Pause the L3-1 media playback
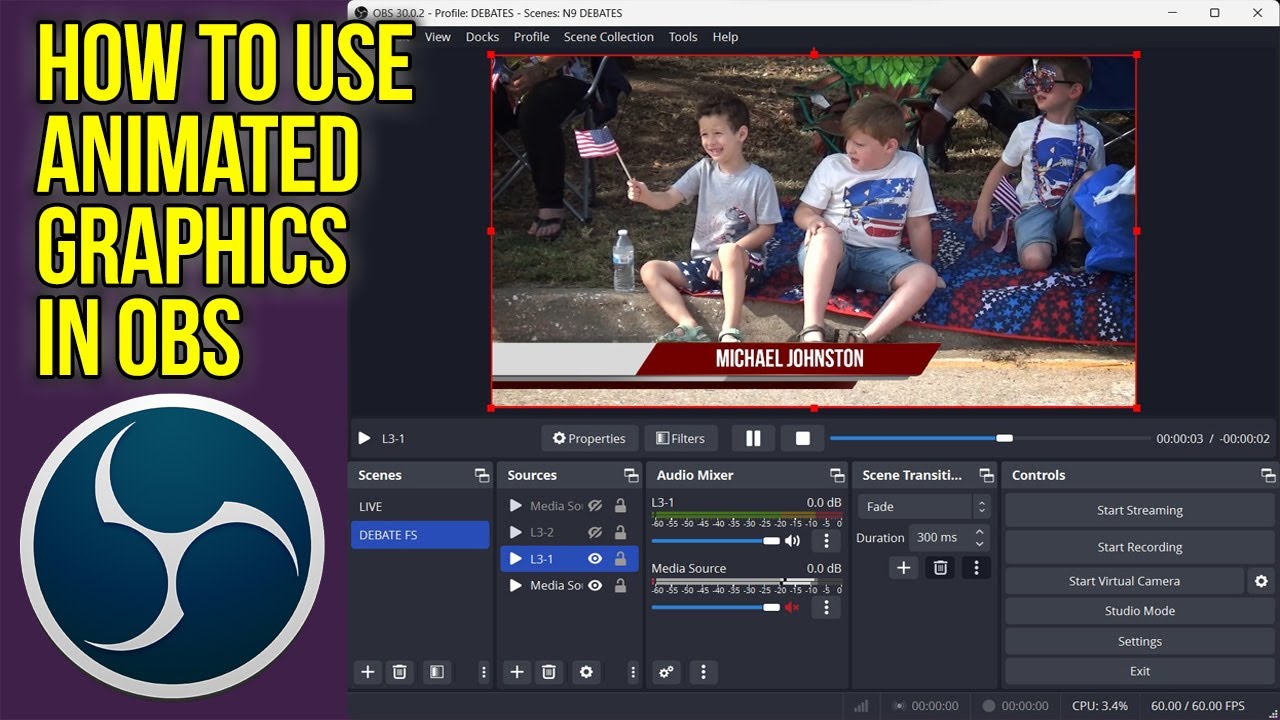1280x720 pixels. click(x=753, y=438)
